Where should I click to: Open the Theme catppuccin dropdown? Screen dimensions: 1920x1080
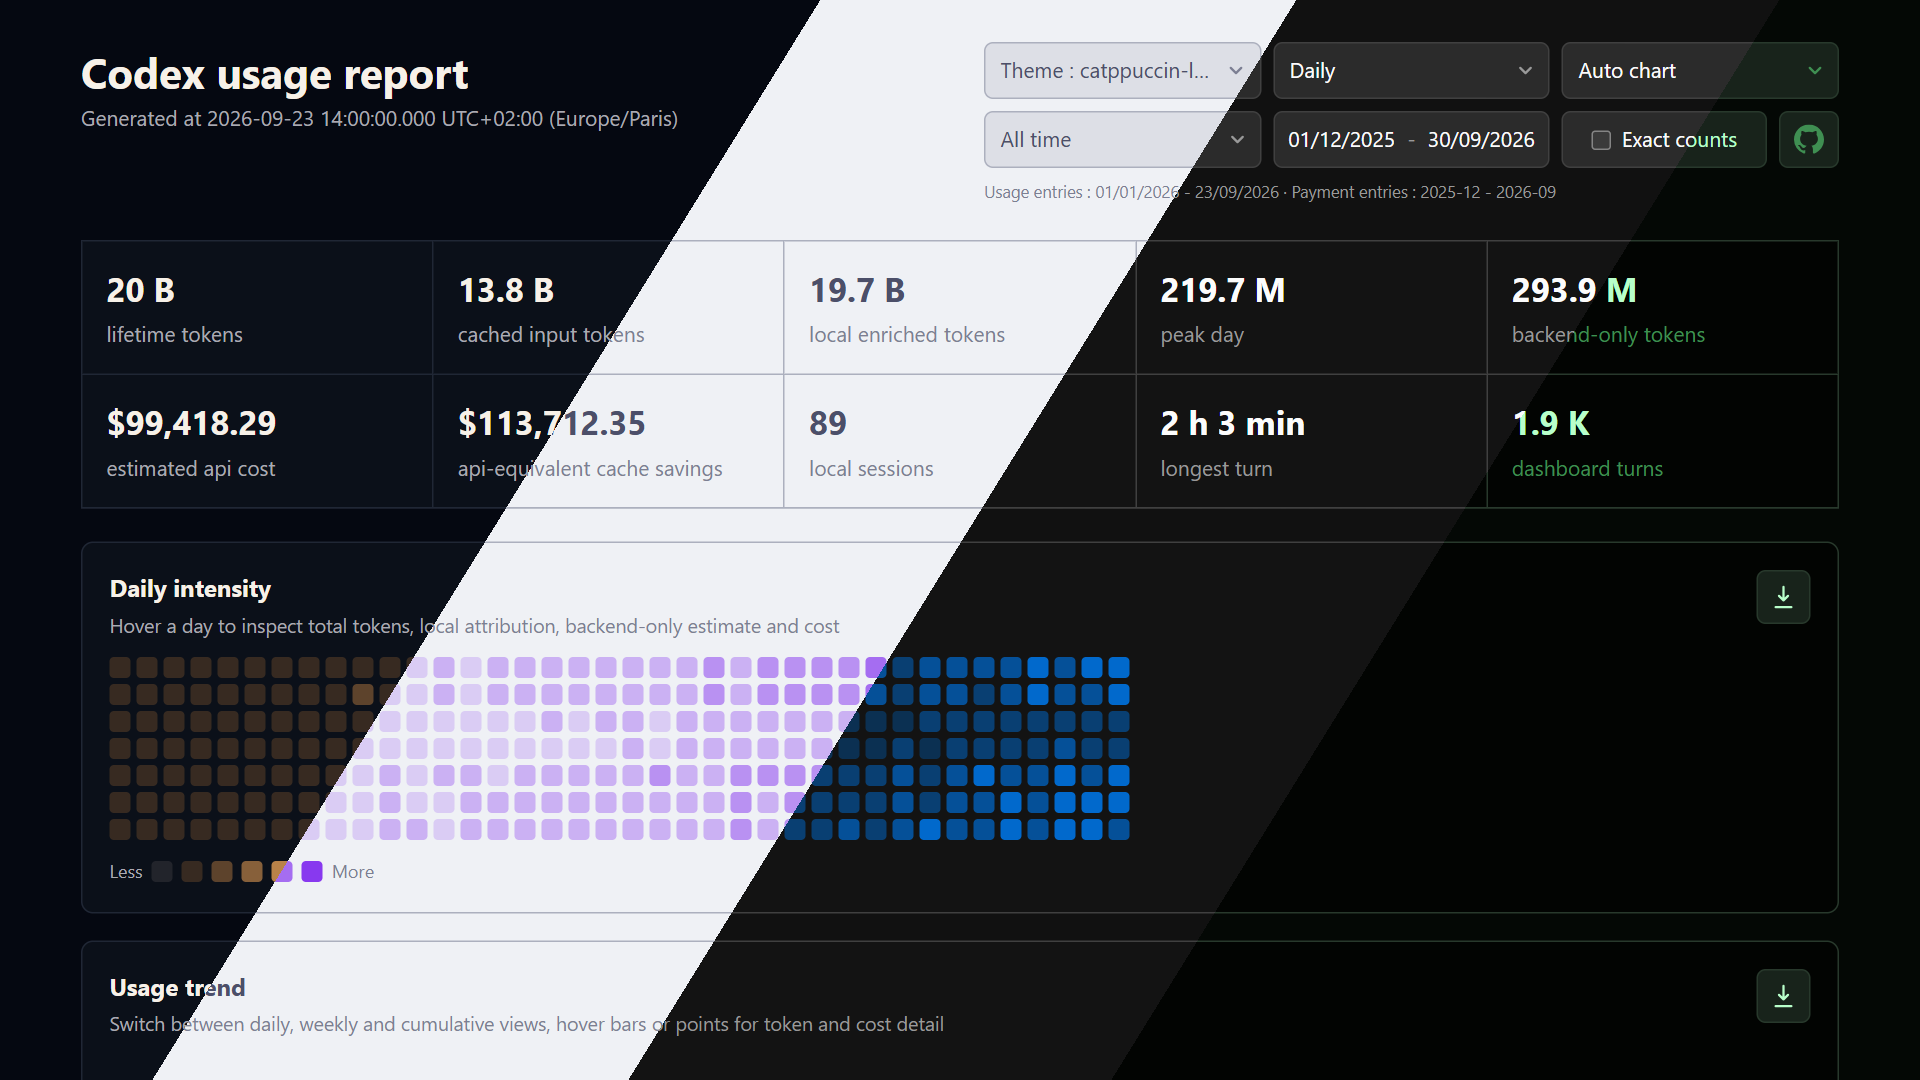(1122, 70)
